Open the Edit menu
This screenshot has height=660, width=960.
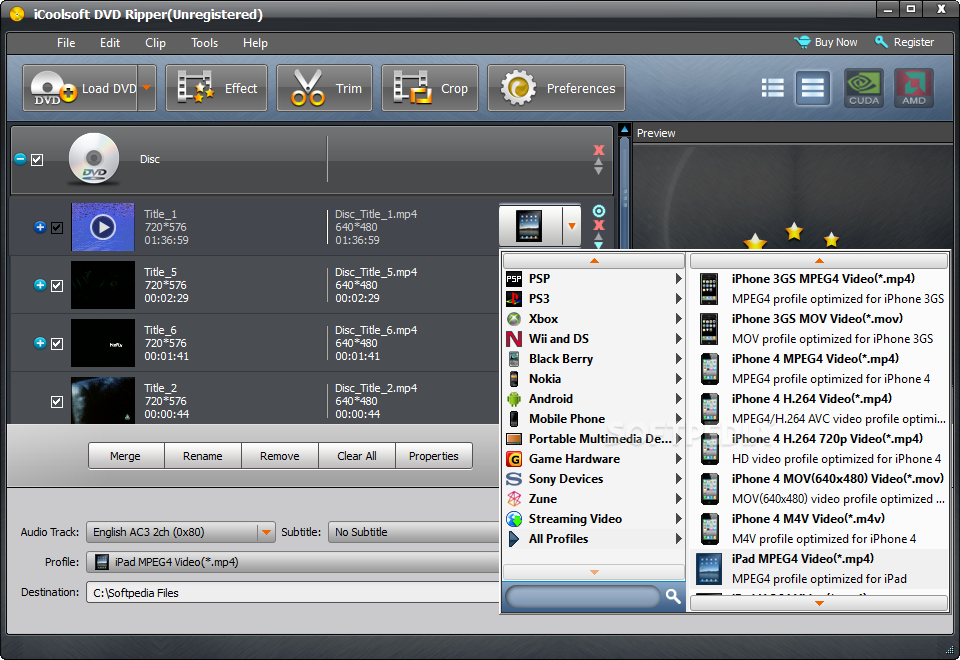click(x=110, y=43)
